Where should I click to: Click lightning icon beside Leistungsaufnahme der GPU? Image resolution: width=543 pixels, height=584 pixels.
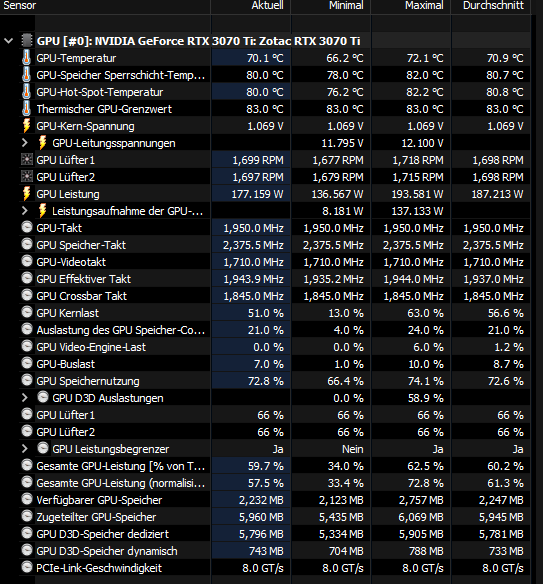[42, 211]
